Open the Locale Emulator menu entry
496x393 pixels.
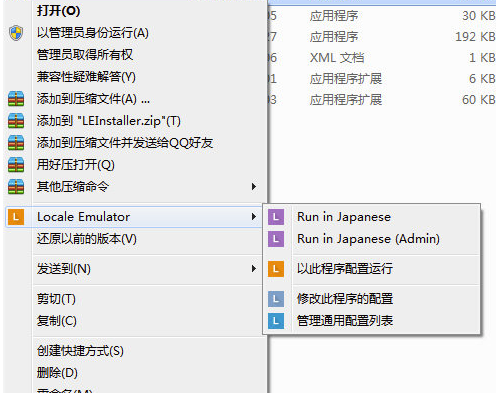pyautogui.click(x=133, y=217)
